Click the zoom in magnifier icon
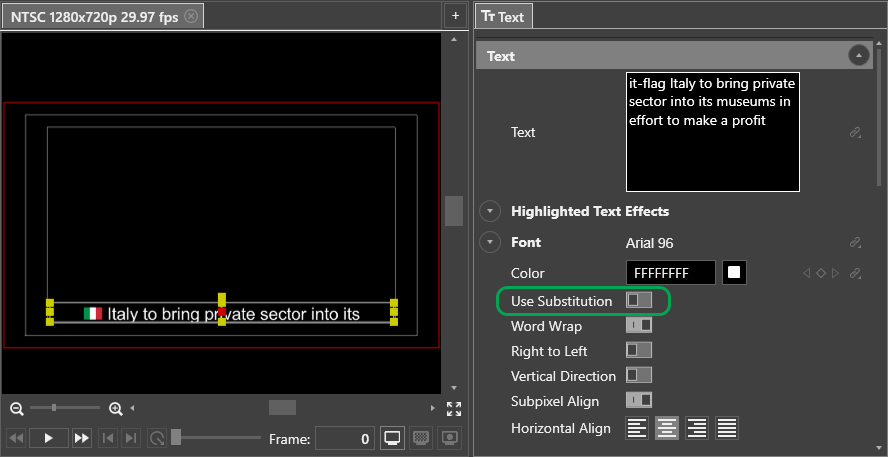Screen dimensions: 888x457 (x=116, y=408)
